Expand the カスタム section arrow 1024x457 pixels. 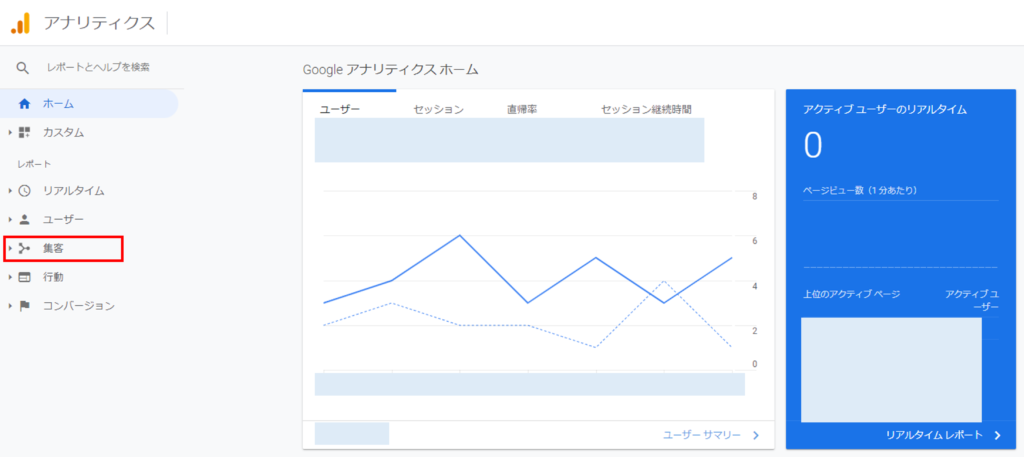click(10, 133)
